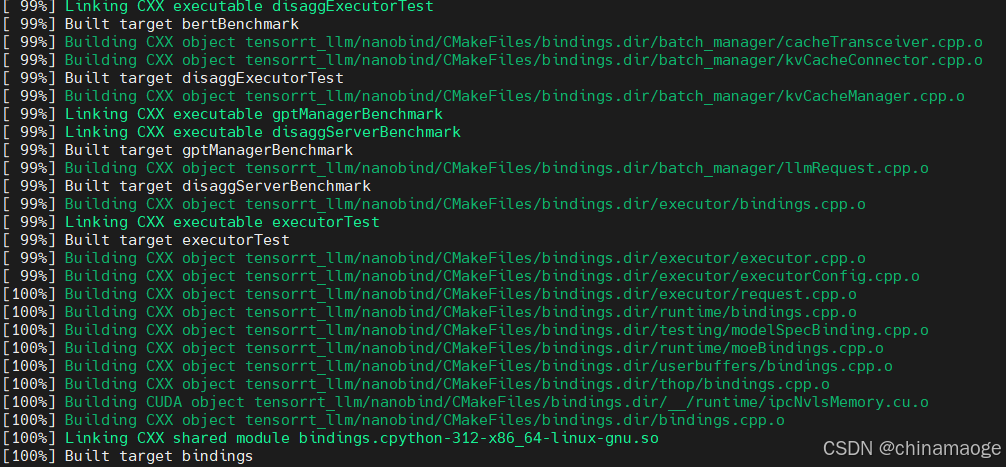Select the line ending in runtime/bindings.cpp.o
Screen dimensions: 1006x467
(430, 312)
